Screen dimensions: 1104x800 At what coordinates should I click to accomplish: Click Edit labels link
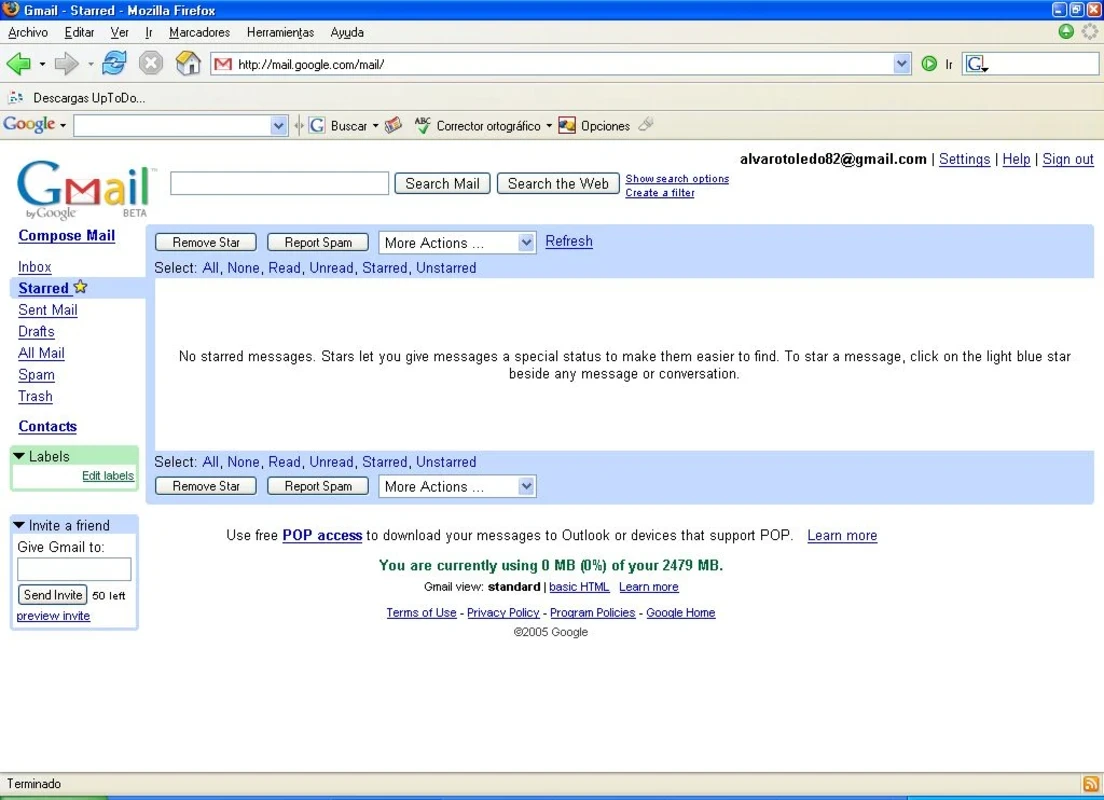[108, 476]
